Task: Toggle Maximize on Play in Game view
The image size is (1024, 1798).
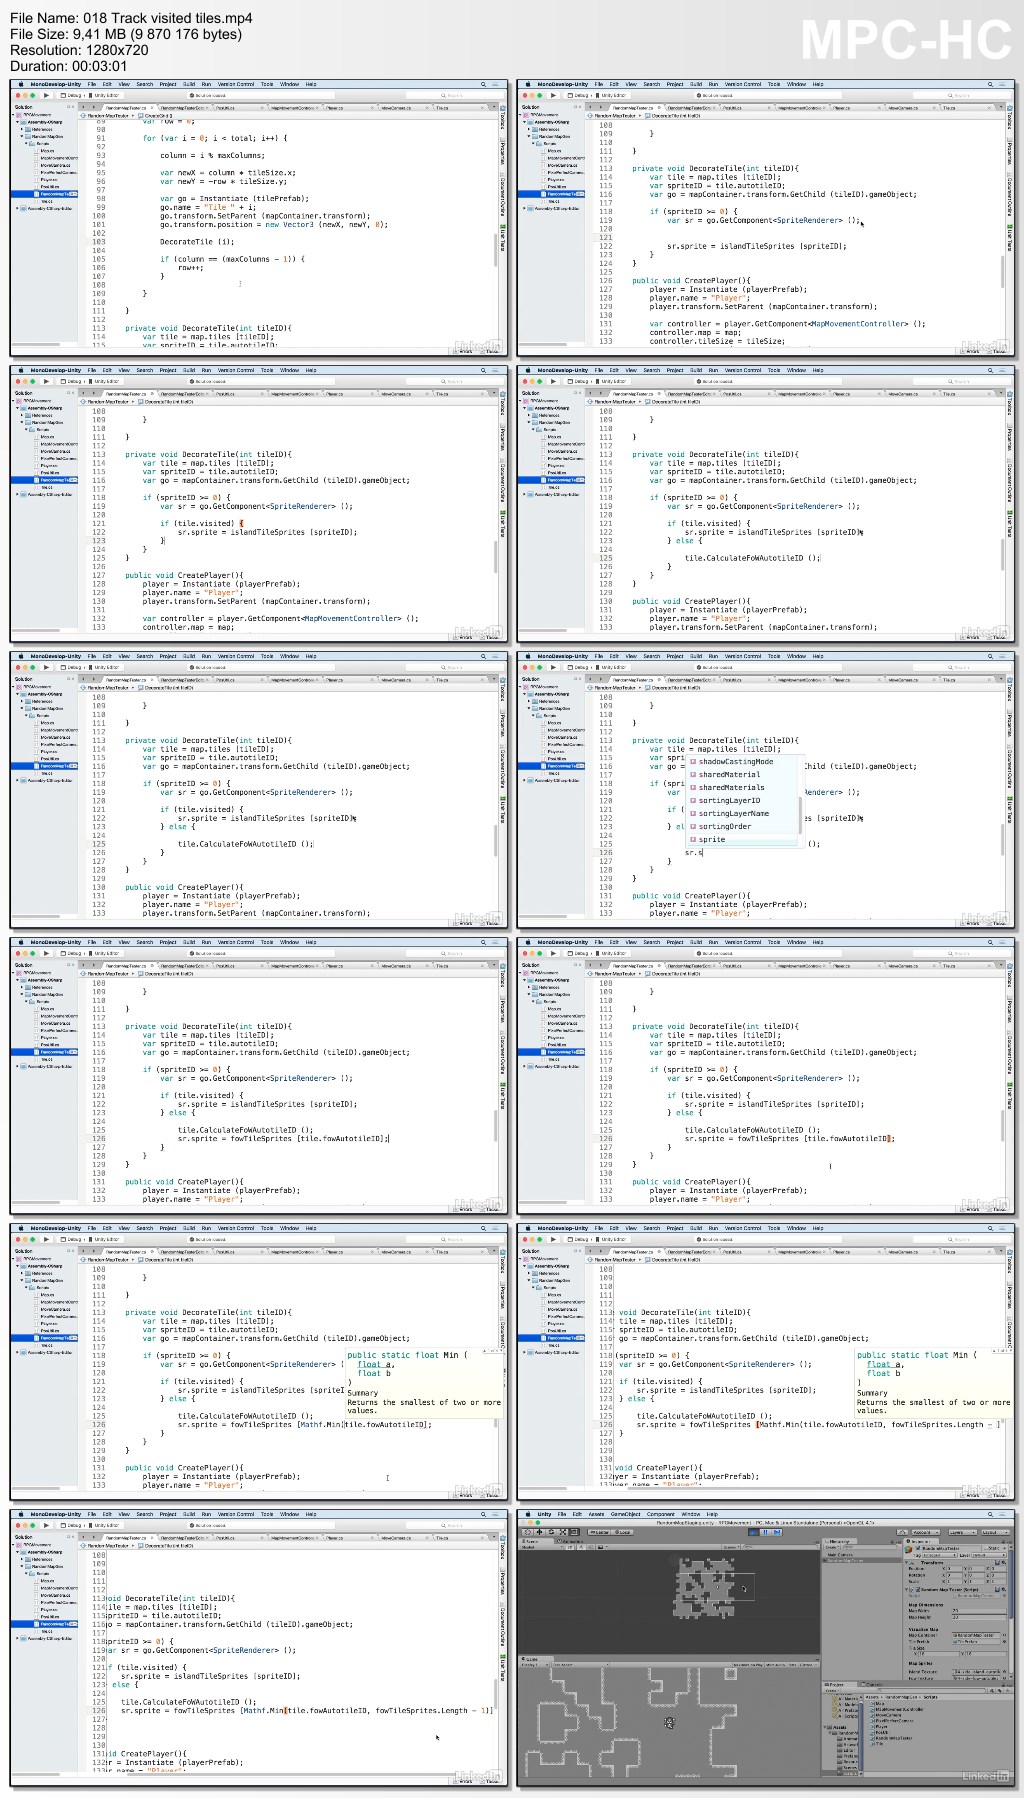Action: click(x=748, y=1665)
